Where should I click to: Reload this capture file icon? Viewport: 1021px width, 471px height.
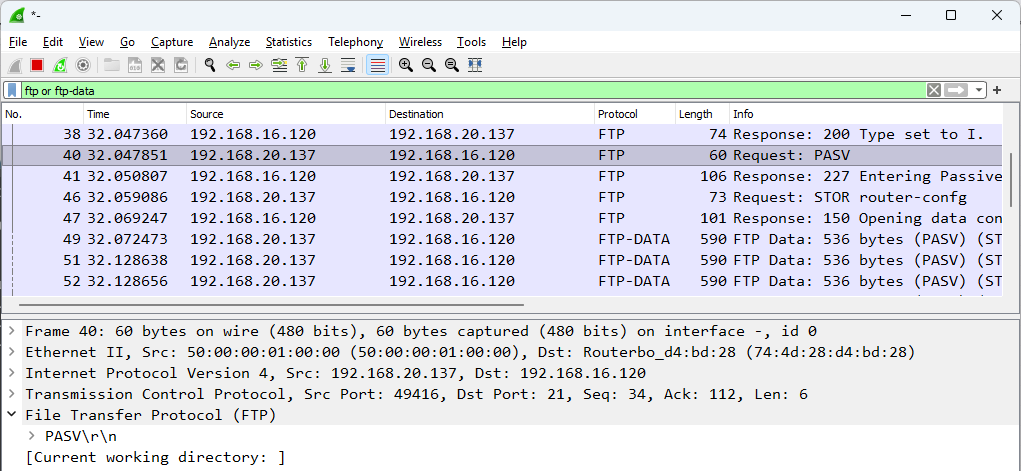click(180, 65)
